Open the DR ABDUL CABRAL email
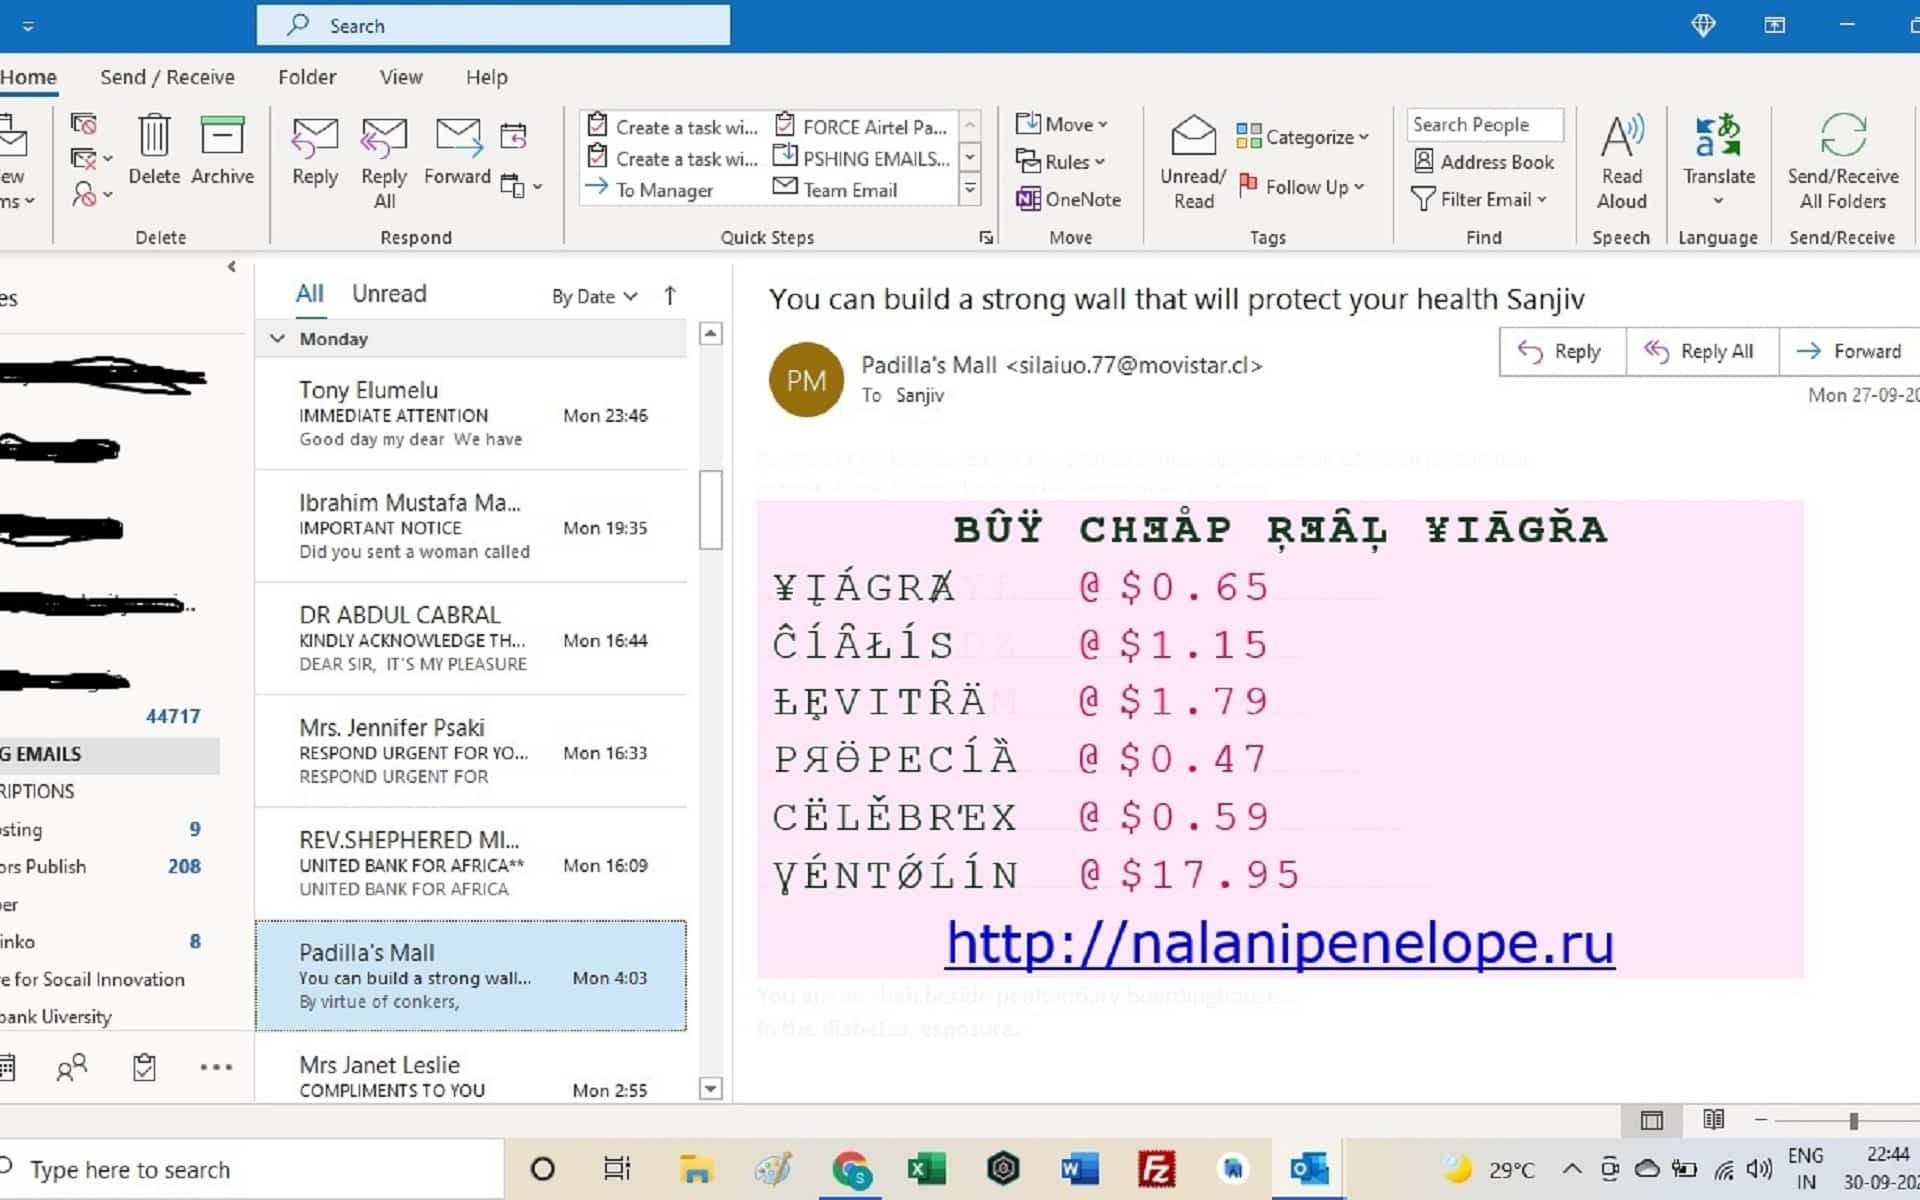The image size is (1920, 1200). (471, 638)
